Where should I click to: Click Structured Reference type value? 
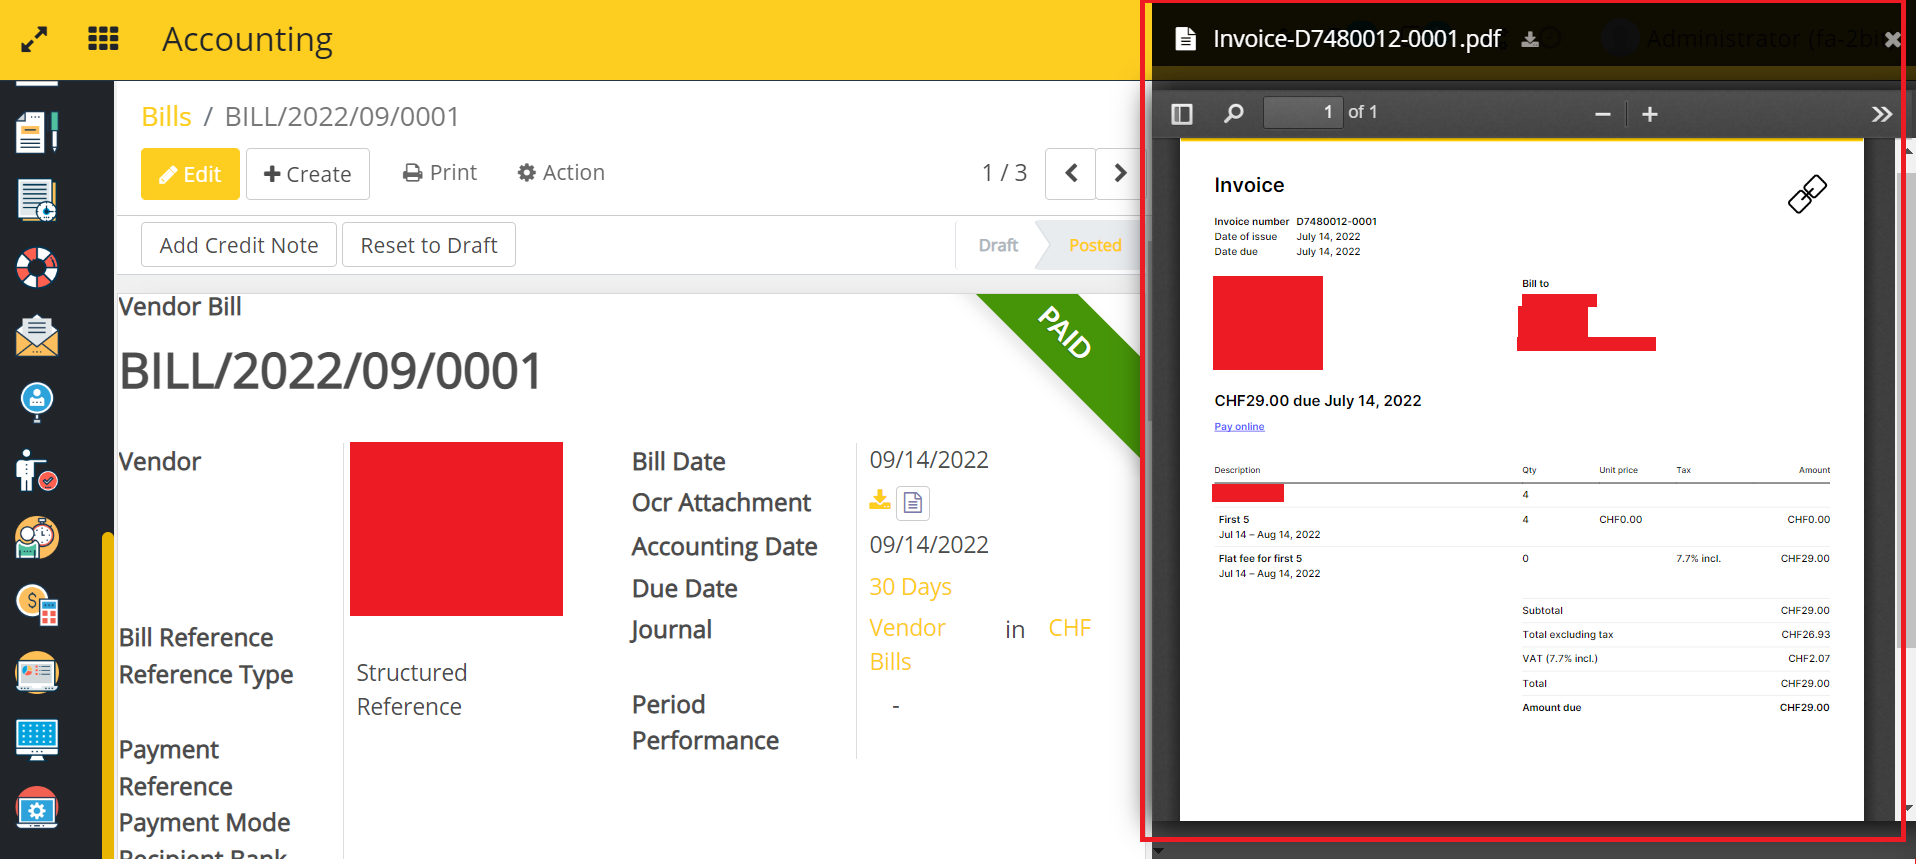tap(412, 690)
